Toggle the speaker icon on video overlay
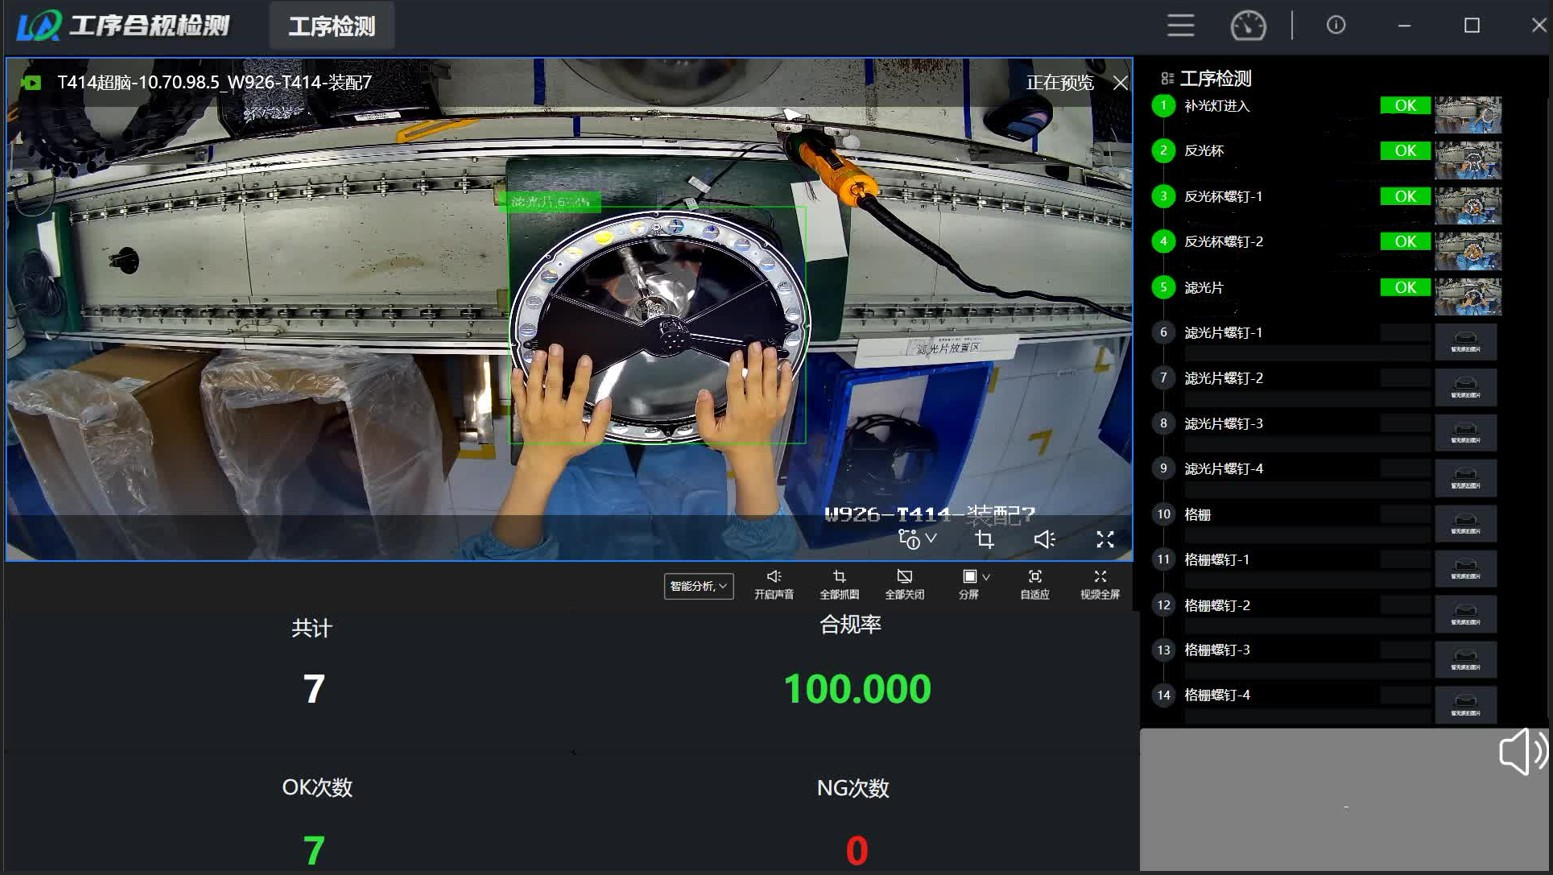Image resolution: width=1553 pixels, height=875 pixels. pos(1044,540)
